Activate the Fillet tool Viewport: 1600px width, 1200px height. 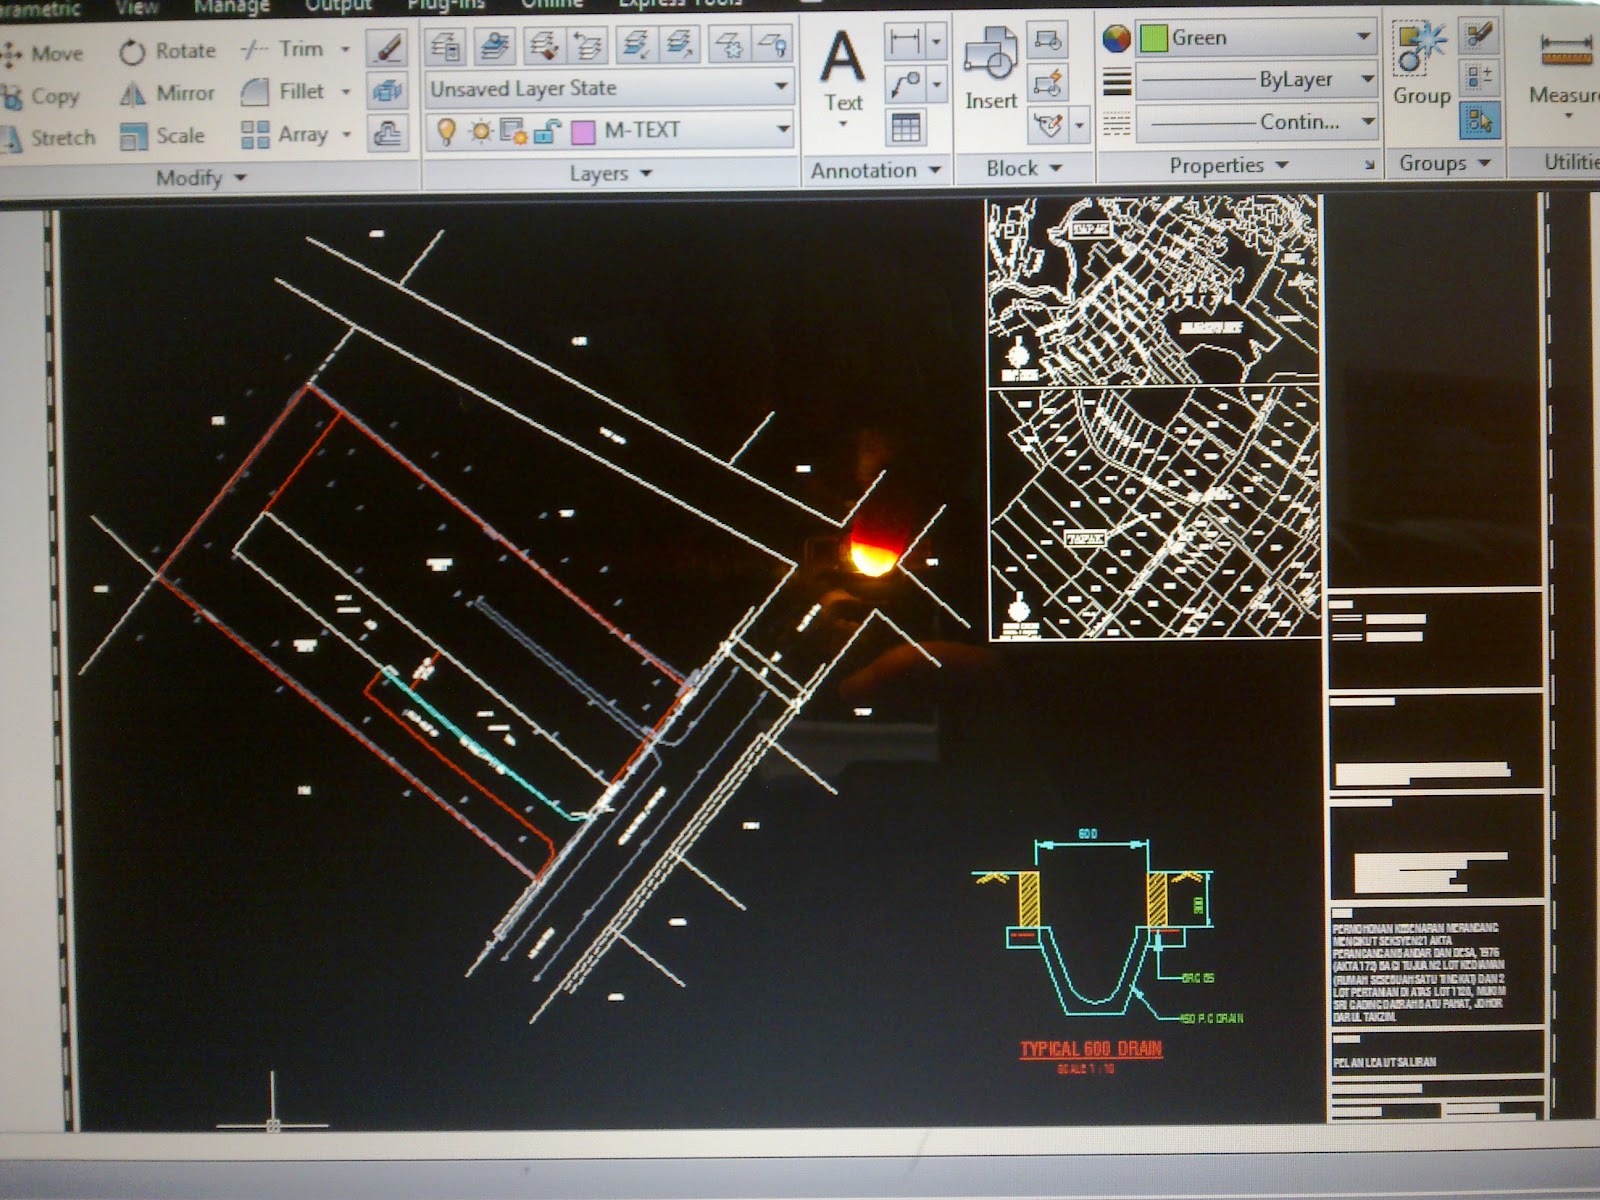point(283,91)
